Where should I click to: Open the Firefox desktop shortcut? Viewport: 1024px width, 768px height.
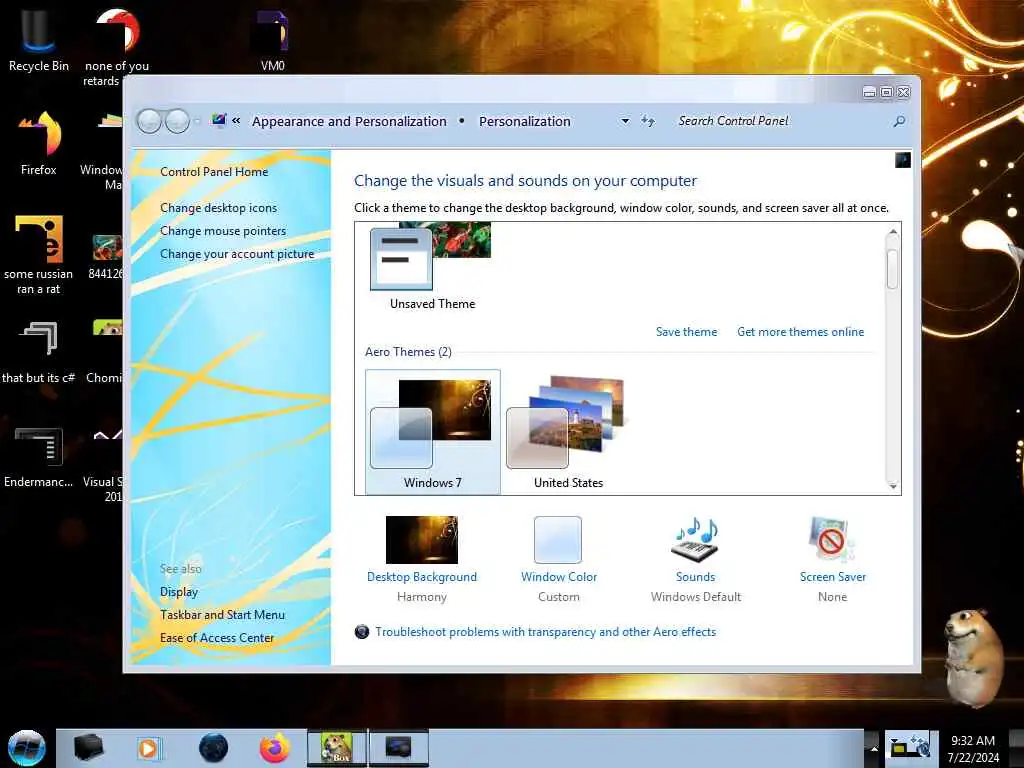pyautogui.click(x=39, y=143)
